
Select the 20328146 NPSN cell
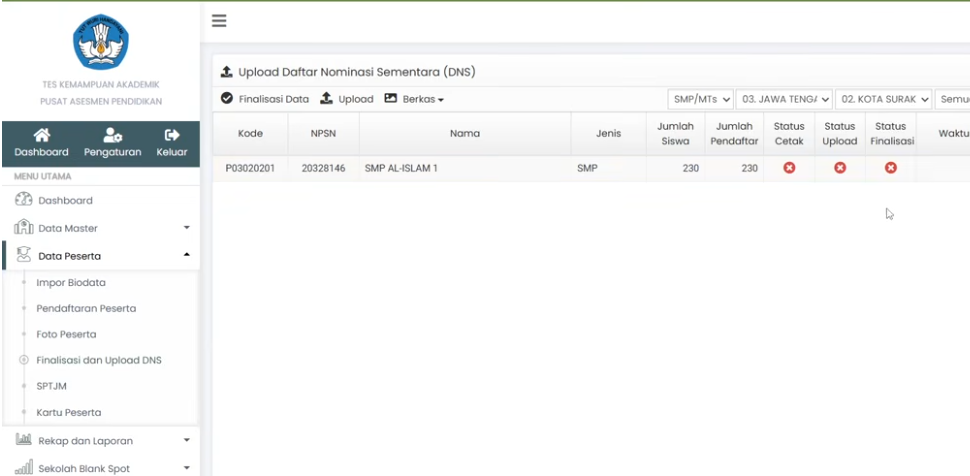tap(324, 168)
